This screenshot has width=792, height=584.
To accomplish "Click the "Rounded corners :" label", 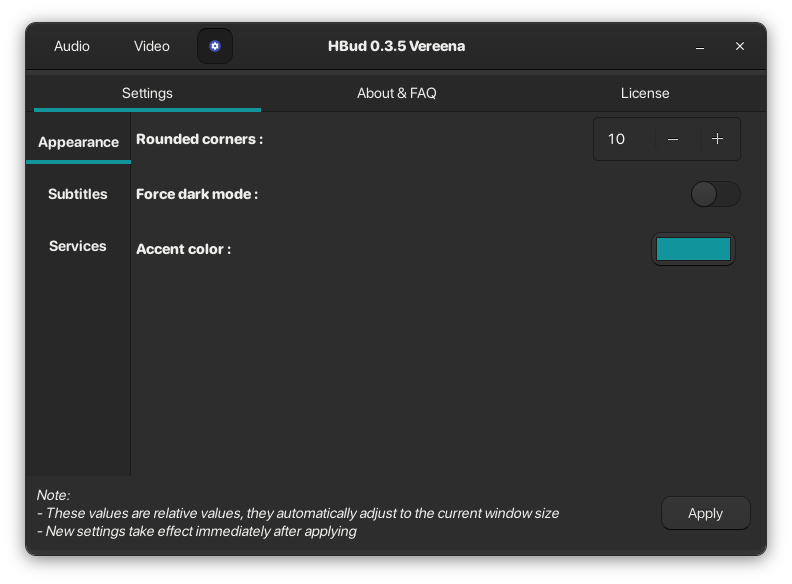I will 200,139.
